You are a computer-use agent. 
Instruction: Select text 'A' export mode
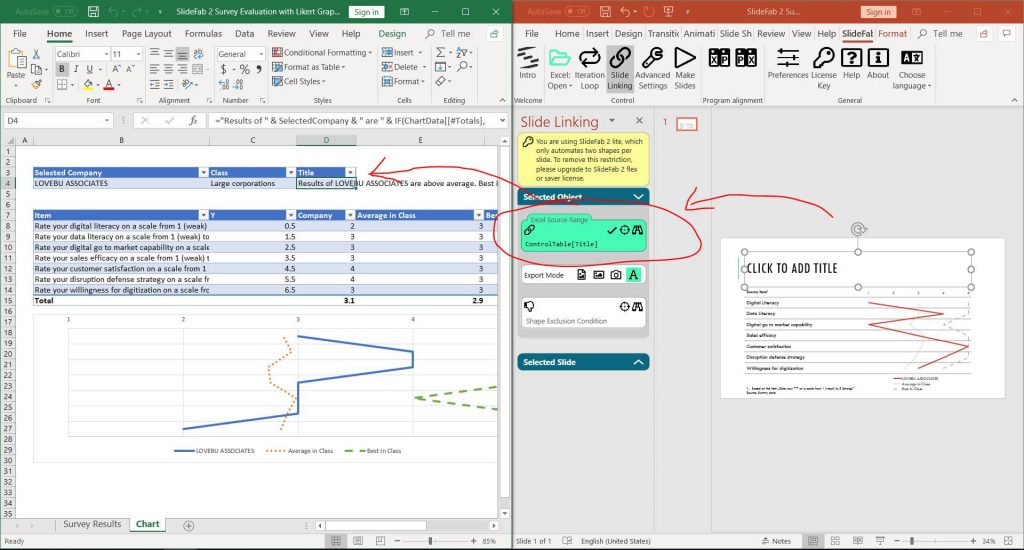point(633,275)
